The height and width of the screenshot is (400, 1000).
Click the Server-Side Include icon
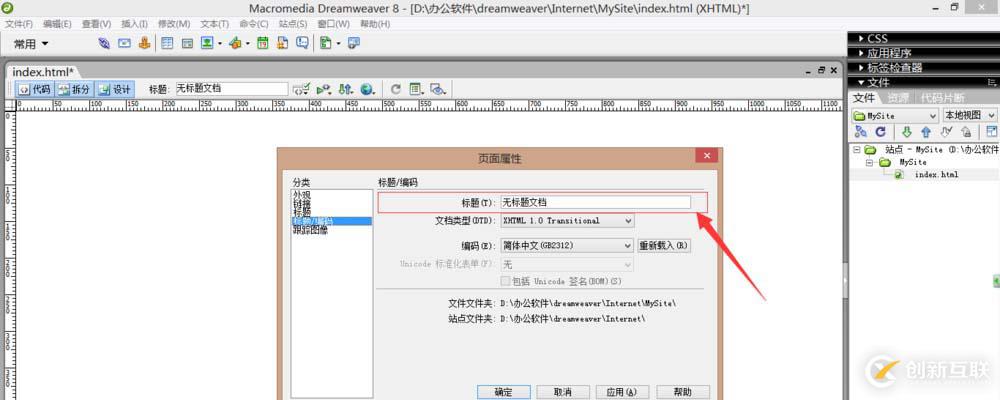coord(283,43)
